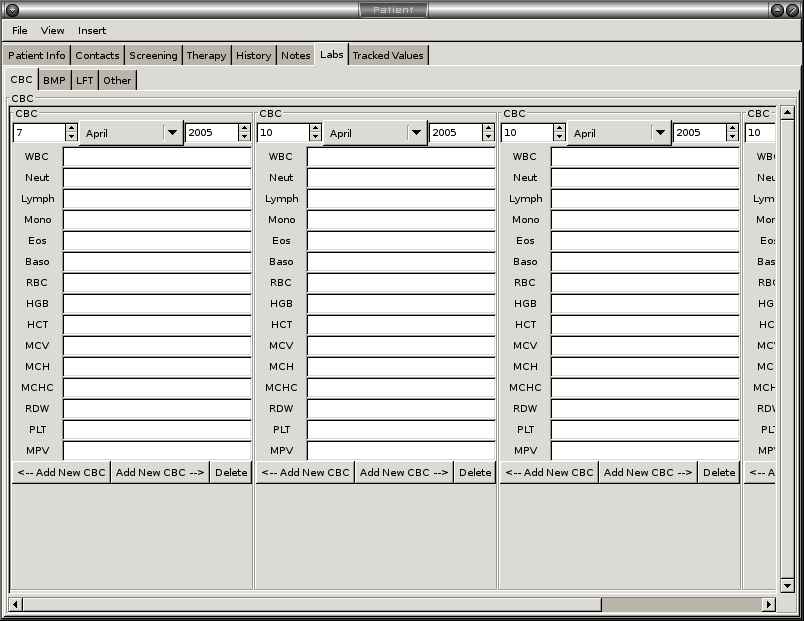Click the WBC field in first CBC panel

[x=157, y=157]
